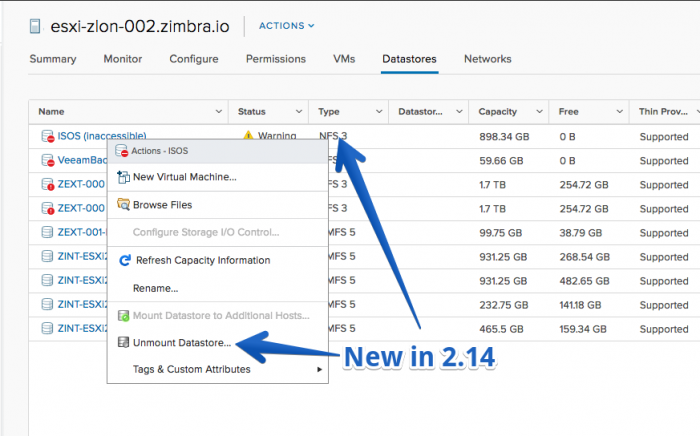Viewport: 700px width, 436px height.
Task: Click the 59.66 GB capacity cell
Action: 501,161
